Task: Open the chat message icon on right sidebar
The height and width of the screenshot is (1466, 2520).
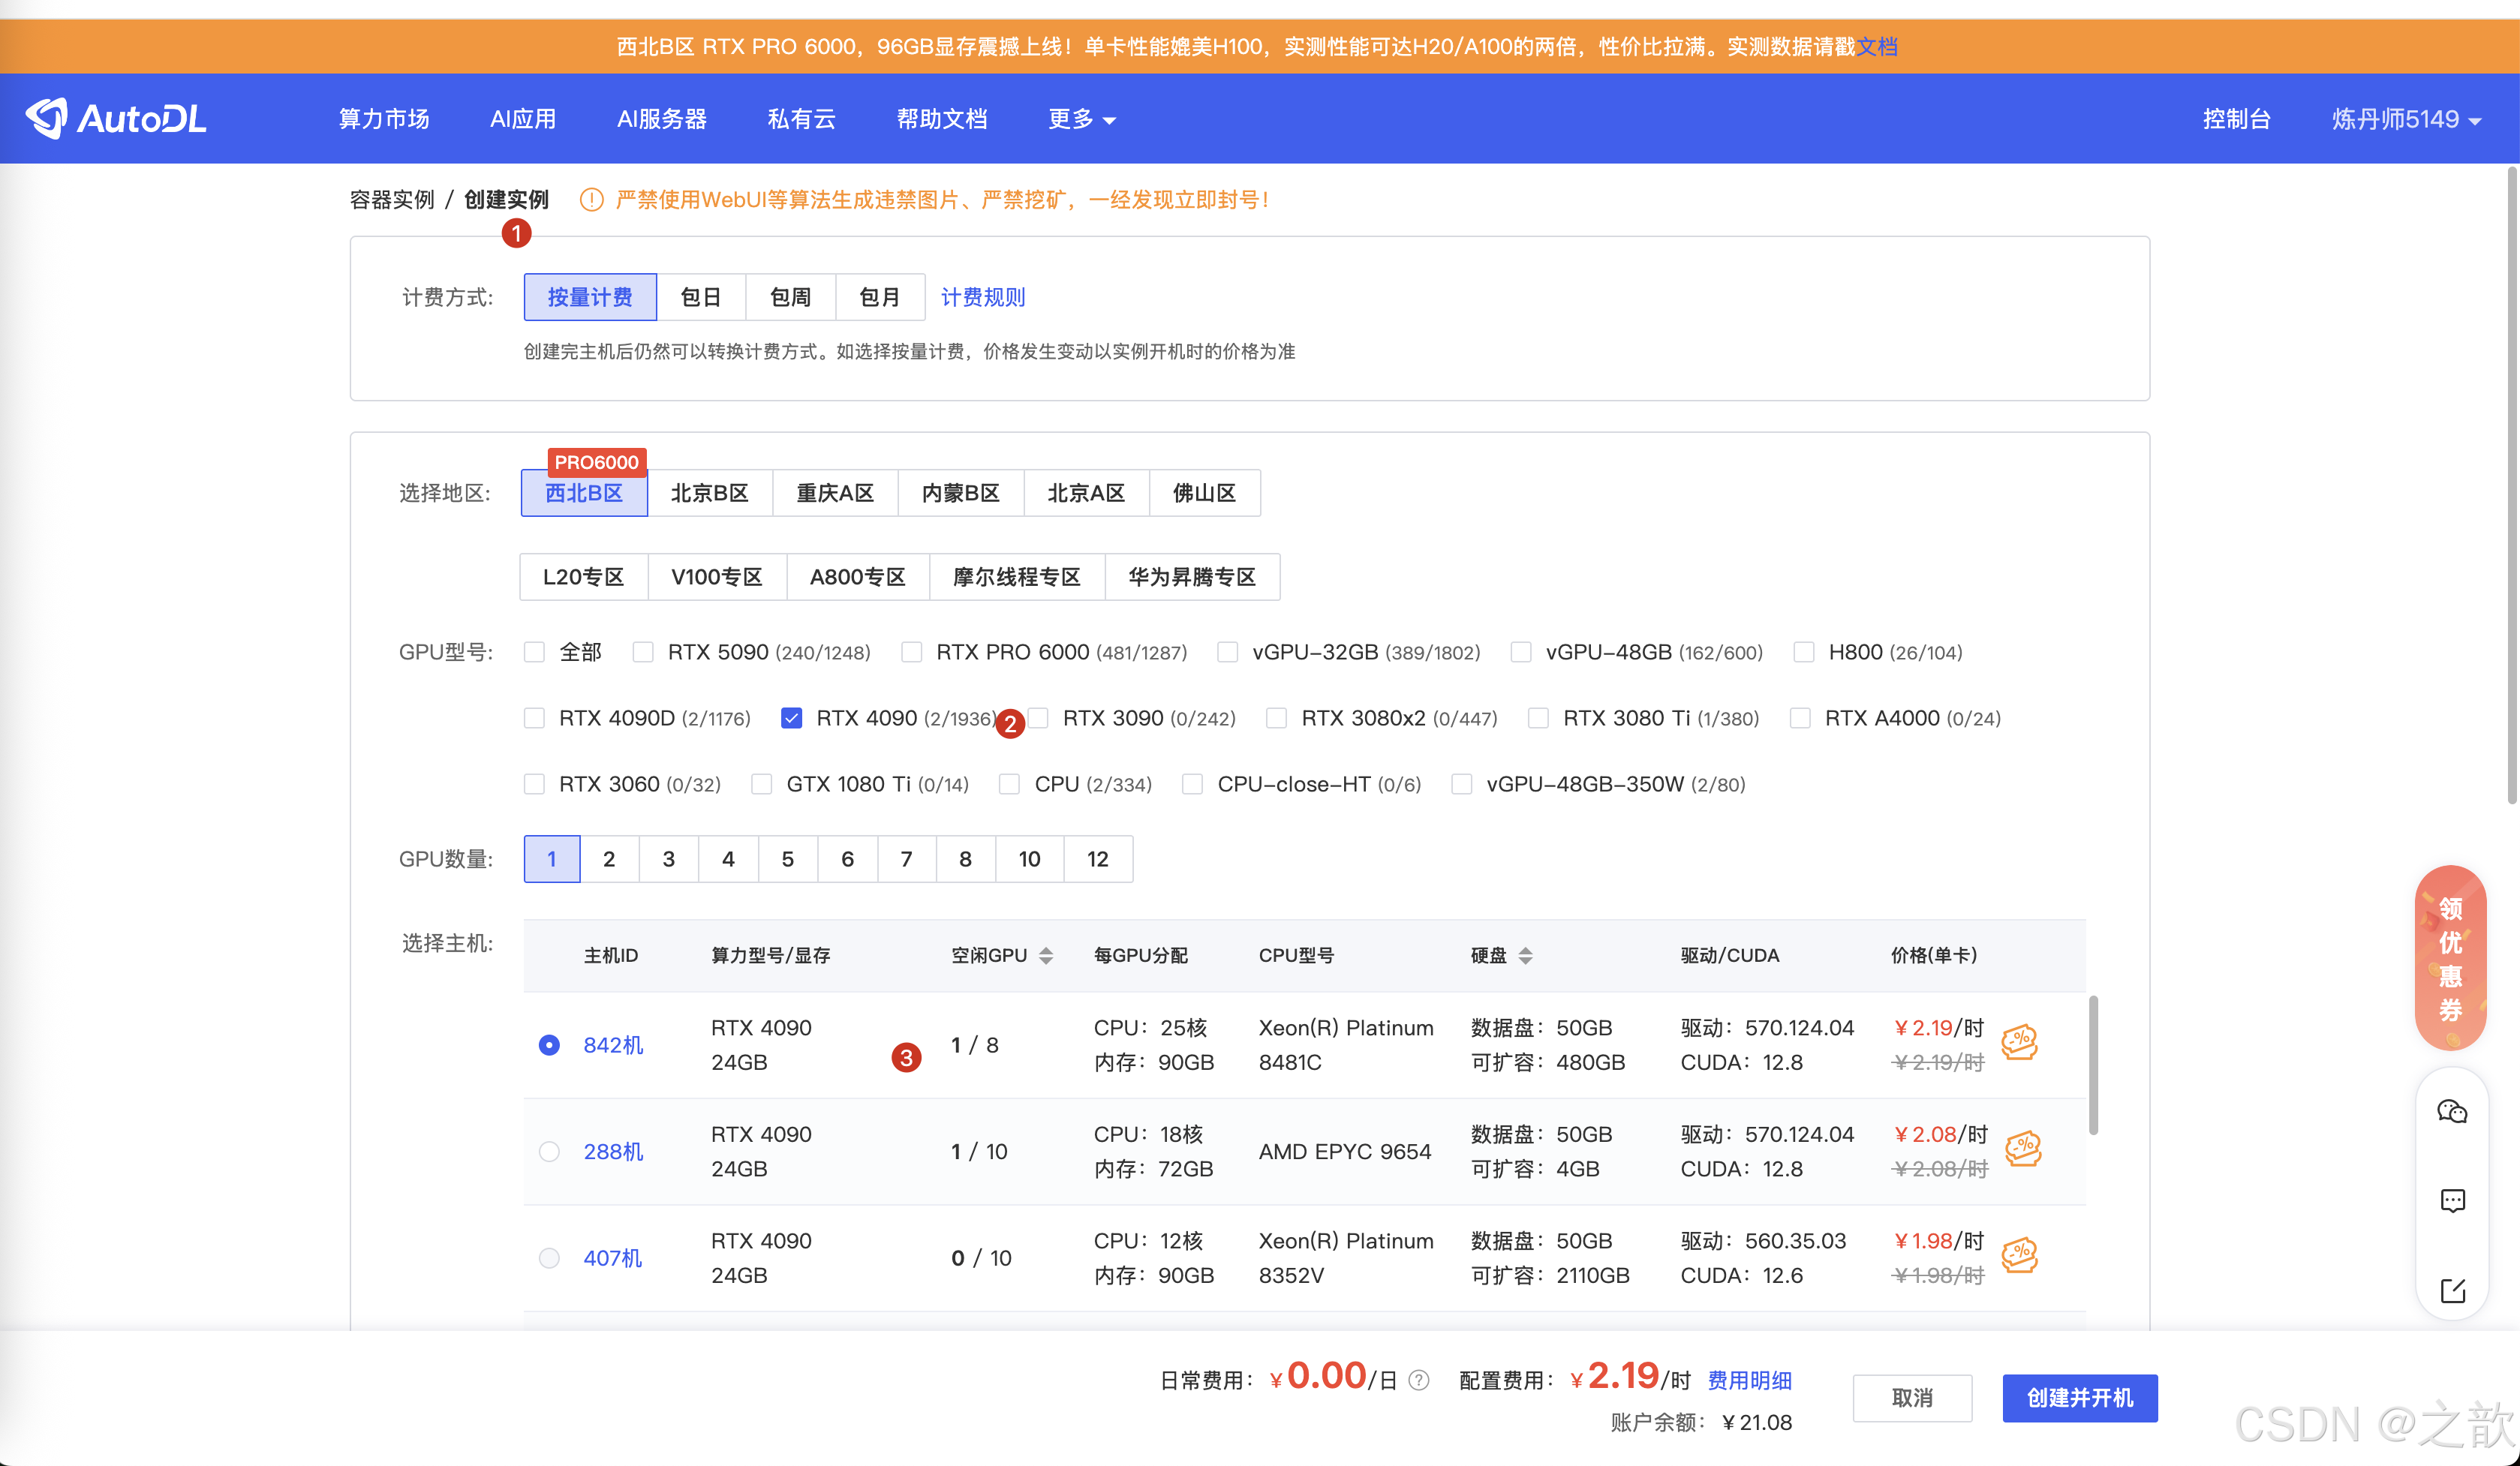Action: (x=2452, y=1201)
